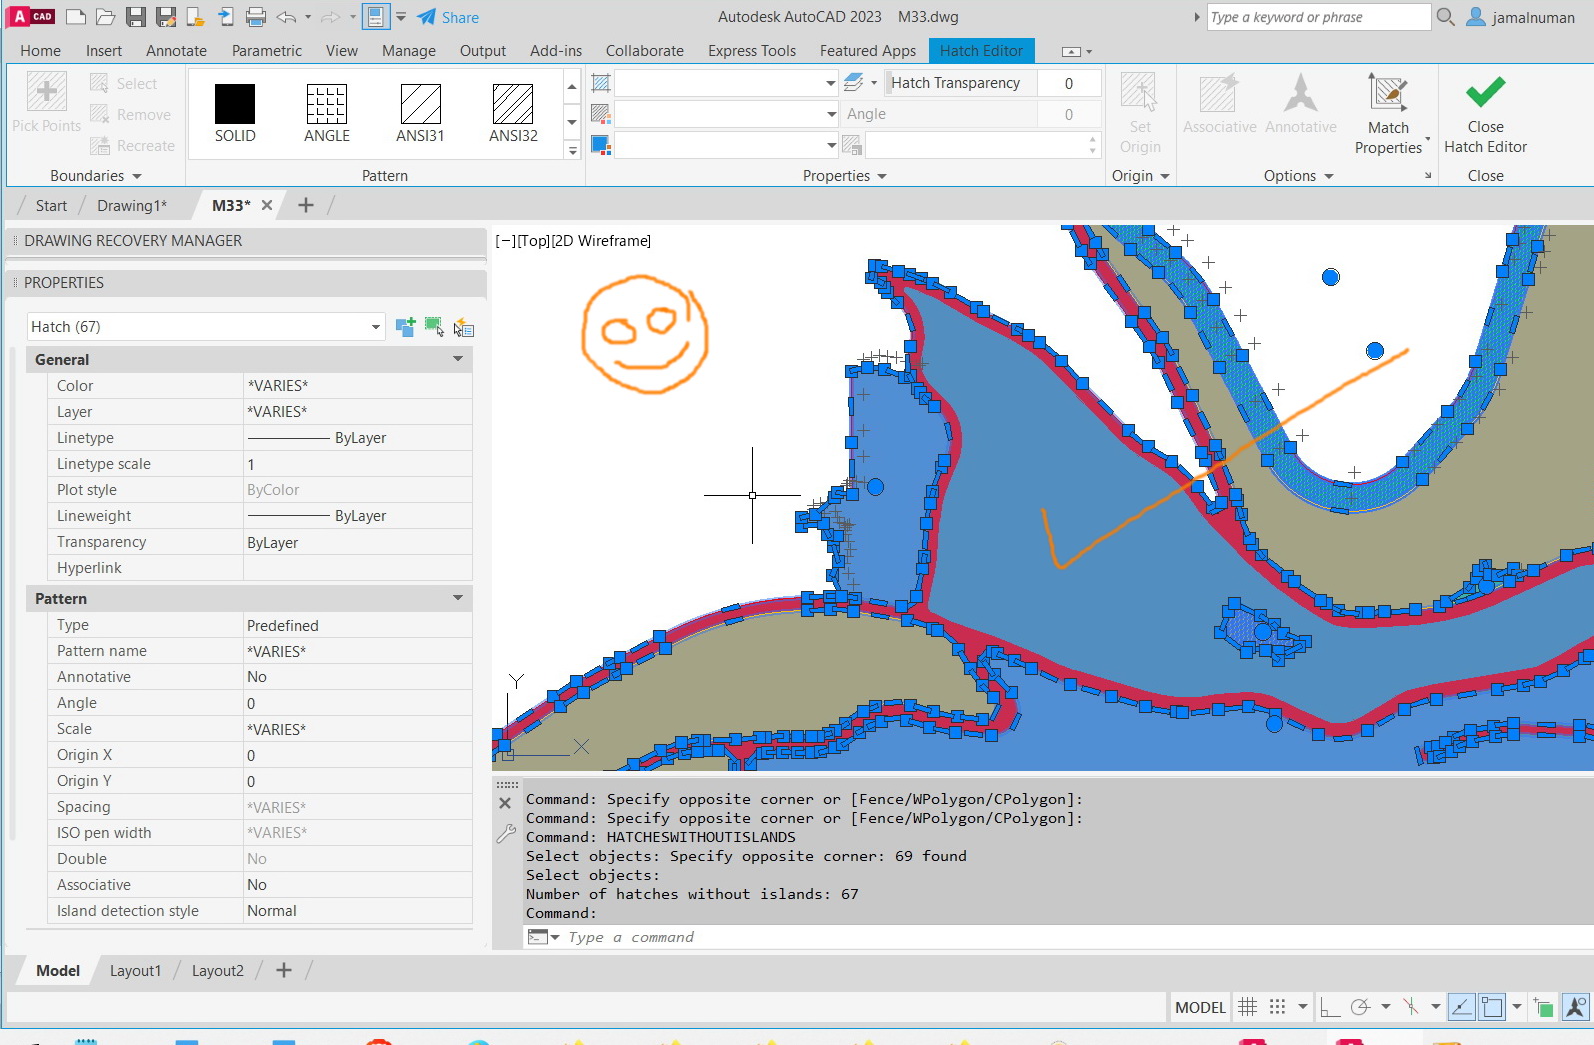Click the green Close Hatch Editor checkmark
Viewport: 1594px width, 1045px height.
[1485, 92]
